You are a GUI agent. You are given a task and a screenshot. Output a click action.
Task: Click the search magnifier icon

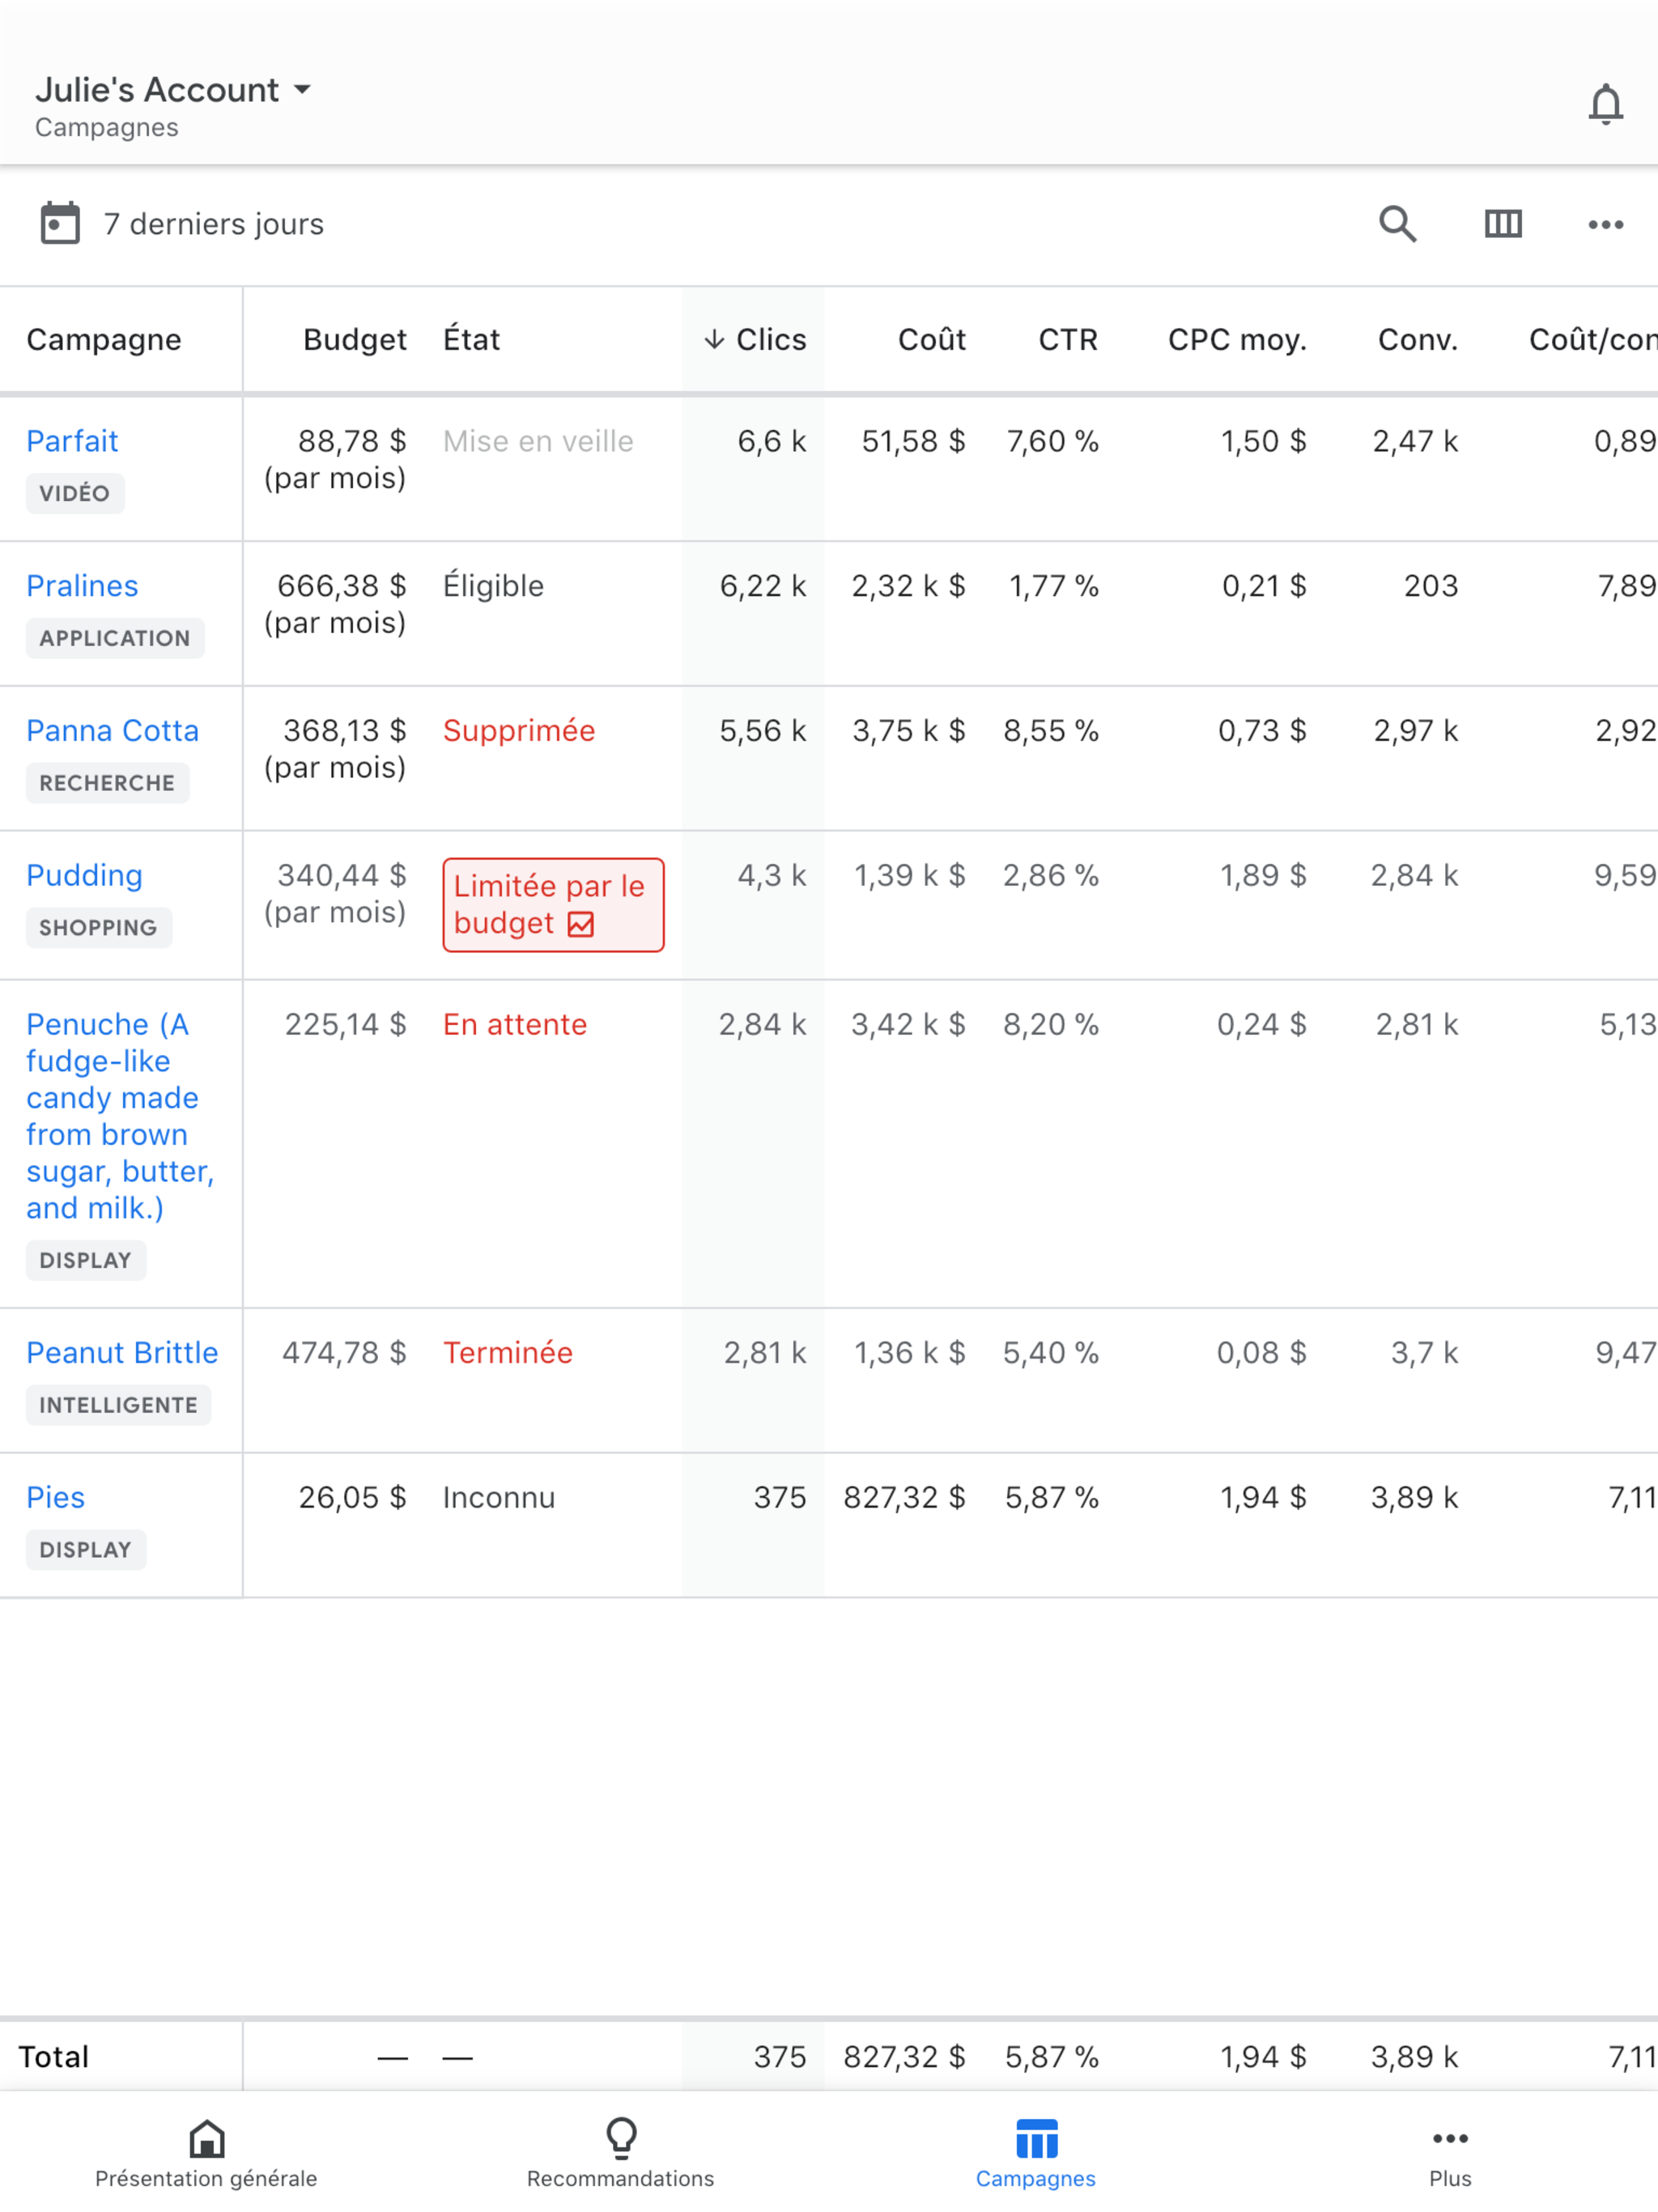(x=1397, y=224)
